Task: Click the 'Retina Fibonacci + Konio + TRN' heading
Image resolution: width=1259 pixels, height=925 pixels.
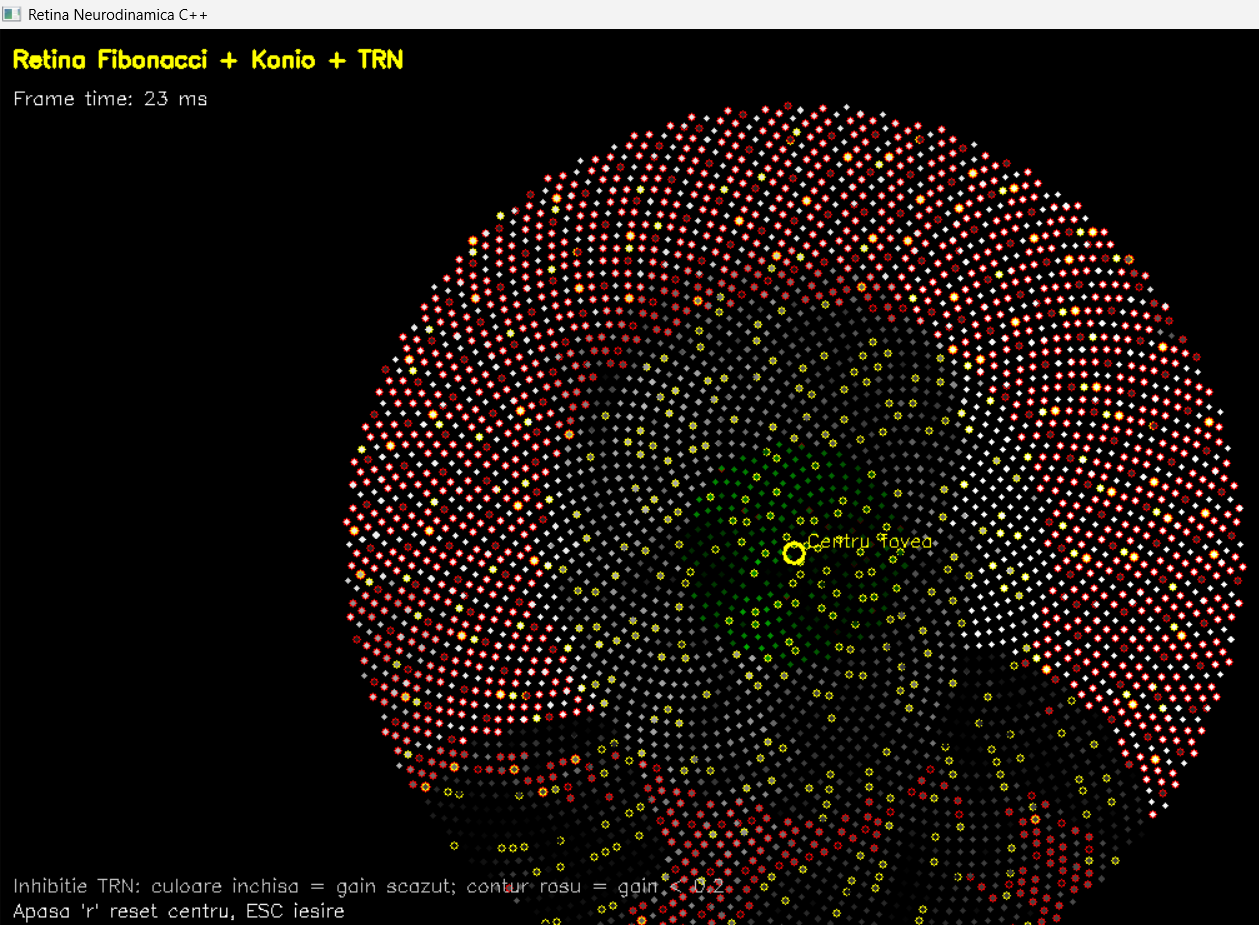Action: (x=208, y=60)
